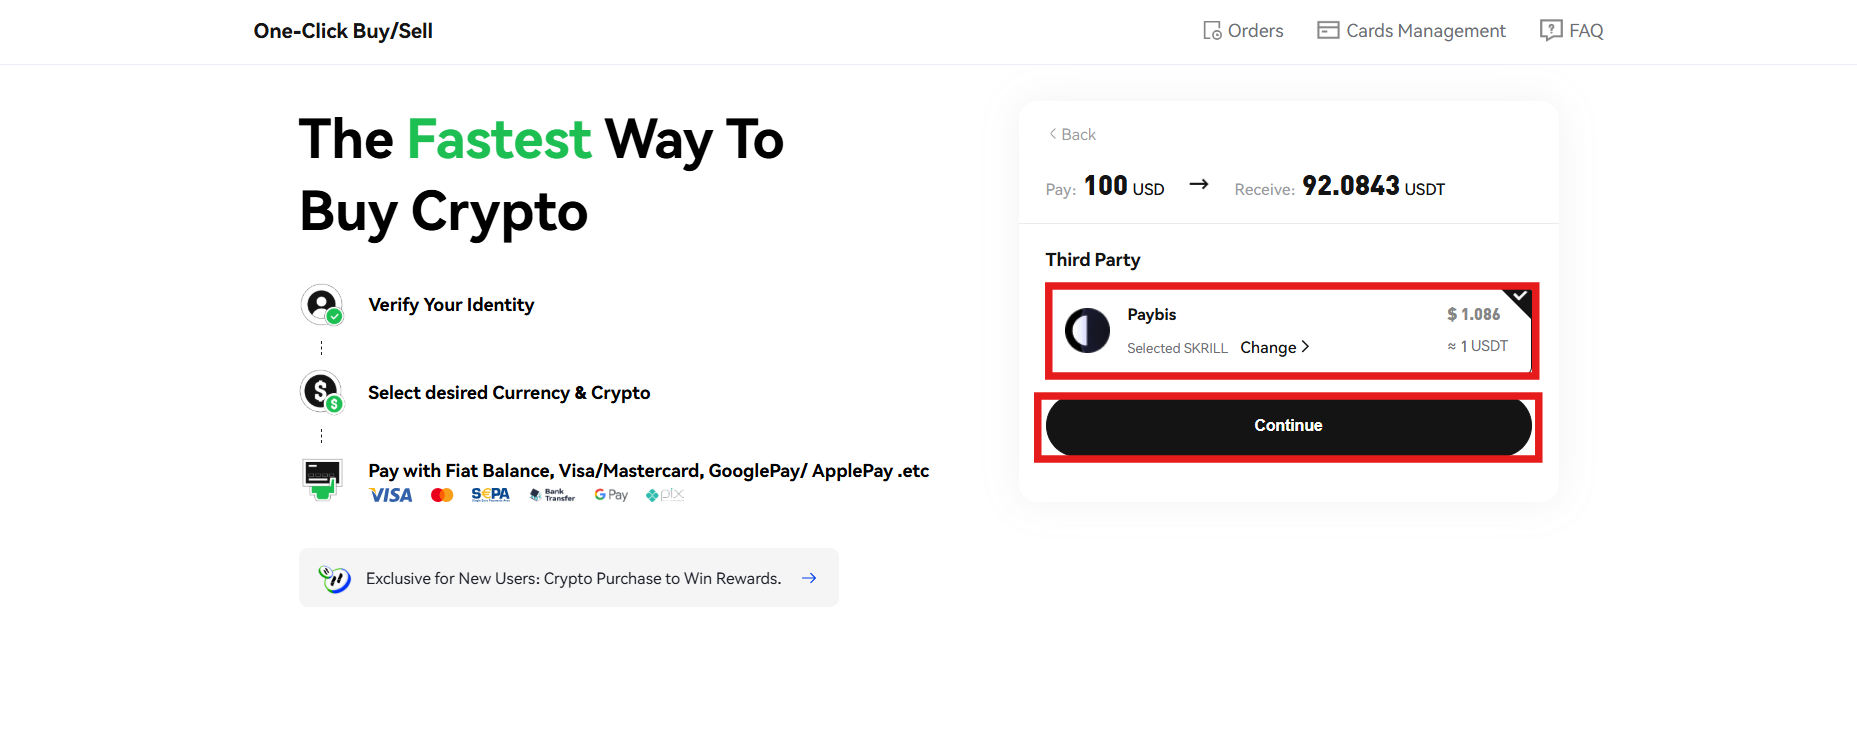The height and width of the screenshot is (732, 1857).
Task: Click the arrow on the rewards banner
Action: pos(809,577)
